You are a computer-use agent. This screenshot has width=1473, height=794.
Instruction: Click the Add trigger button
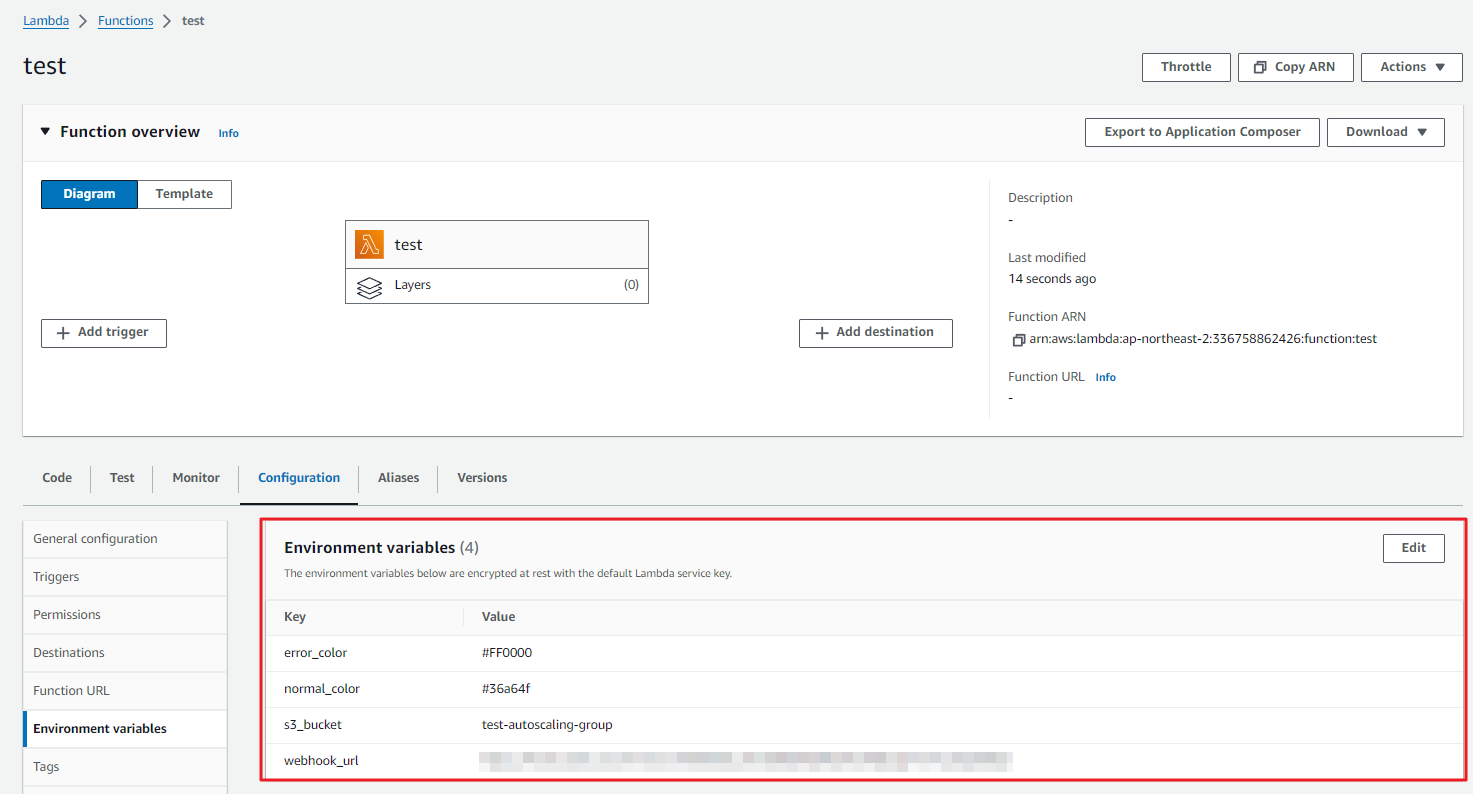pyautogui.click(x=104, y=333)
